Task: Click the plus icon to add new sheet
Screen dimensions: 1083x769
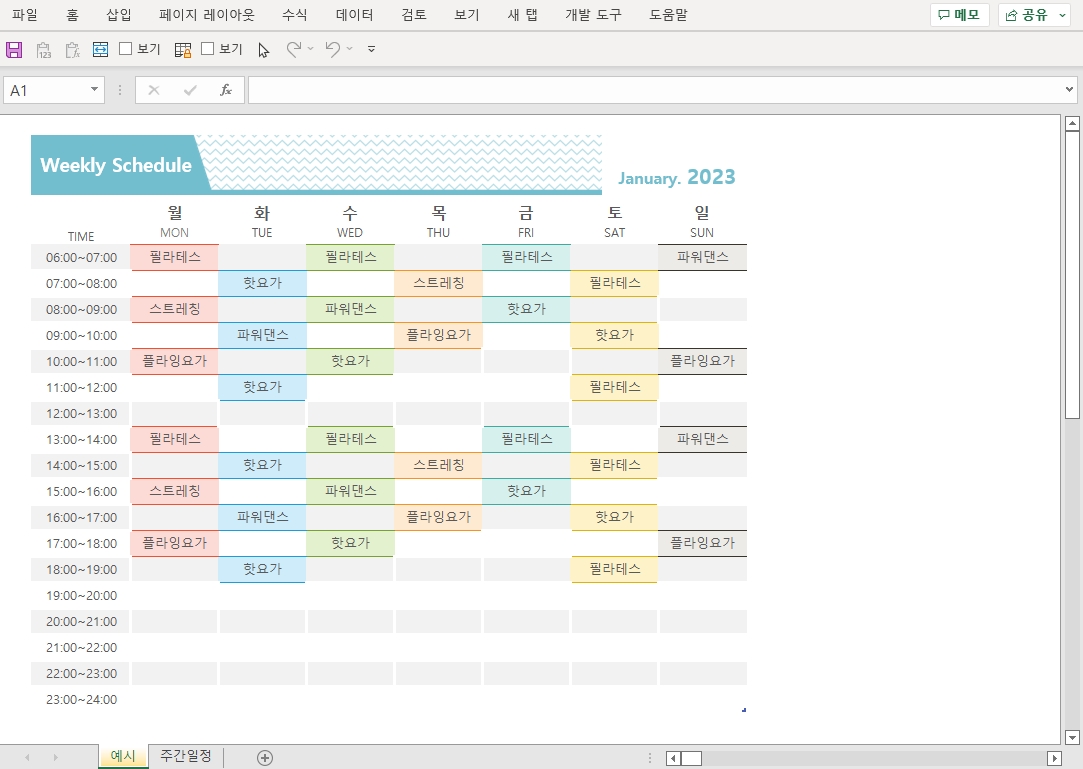Action: [265, 758]
